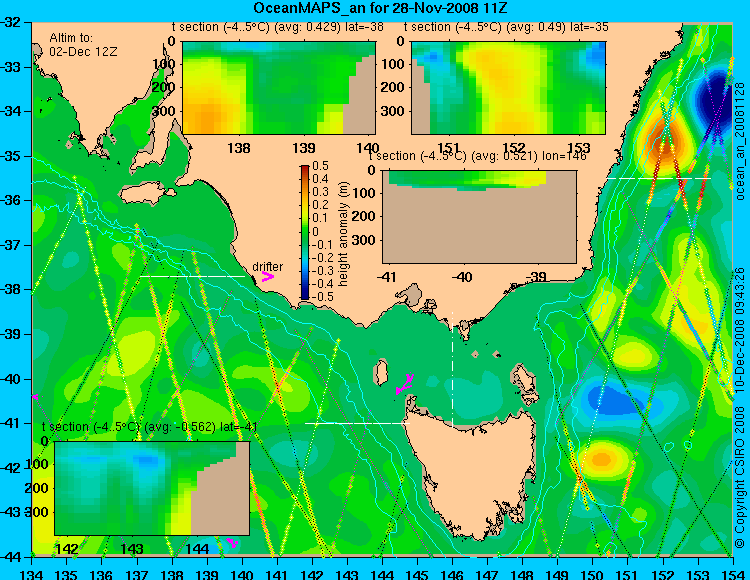Click the 't section' title with avg 0.521
Image resolution: width=750 pixels, height=580 pixels.
click(477, 156)
